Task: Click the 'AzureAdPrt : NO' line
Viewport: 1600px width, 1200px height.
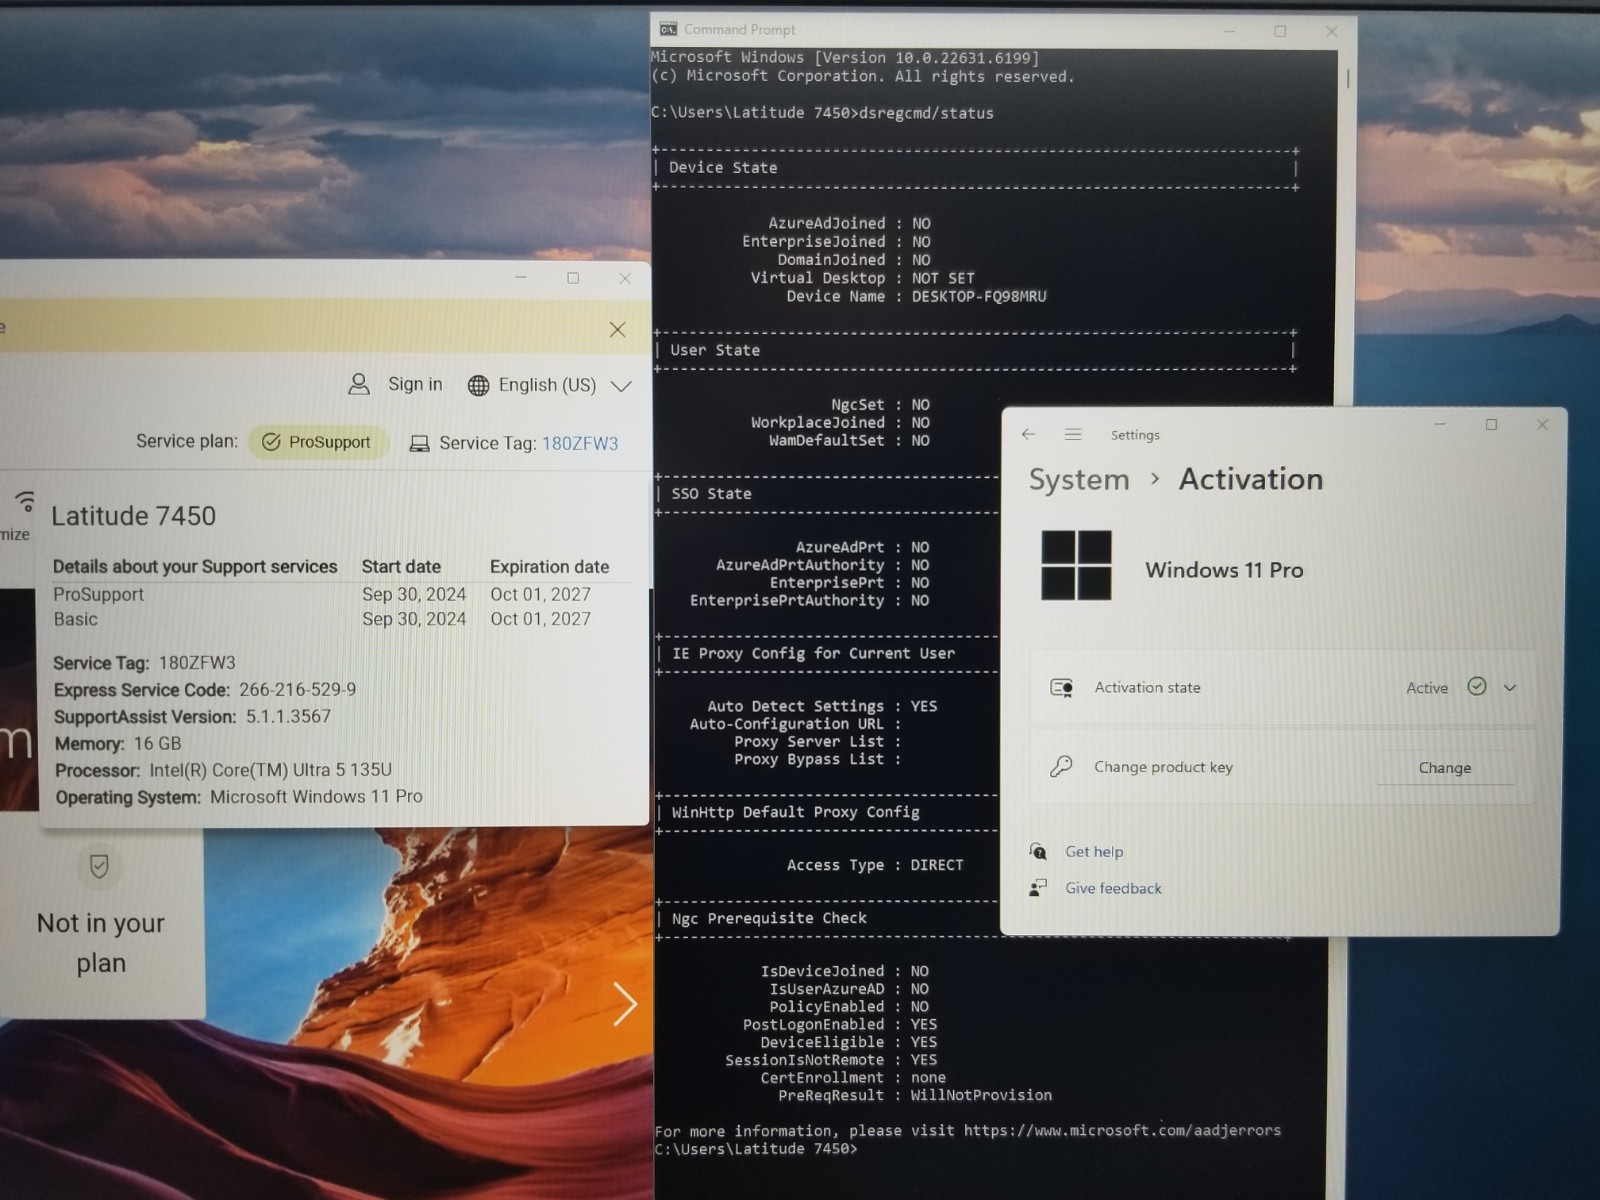Action: pos(862,547)
